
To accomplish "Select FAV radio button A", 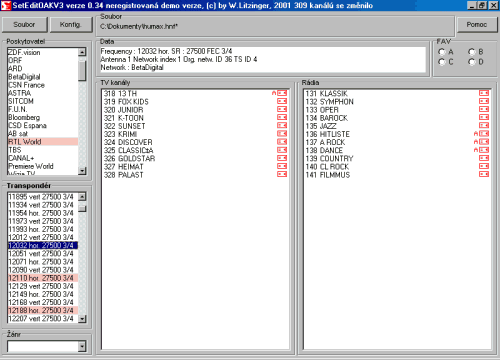I will coord(442,52).
